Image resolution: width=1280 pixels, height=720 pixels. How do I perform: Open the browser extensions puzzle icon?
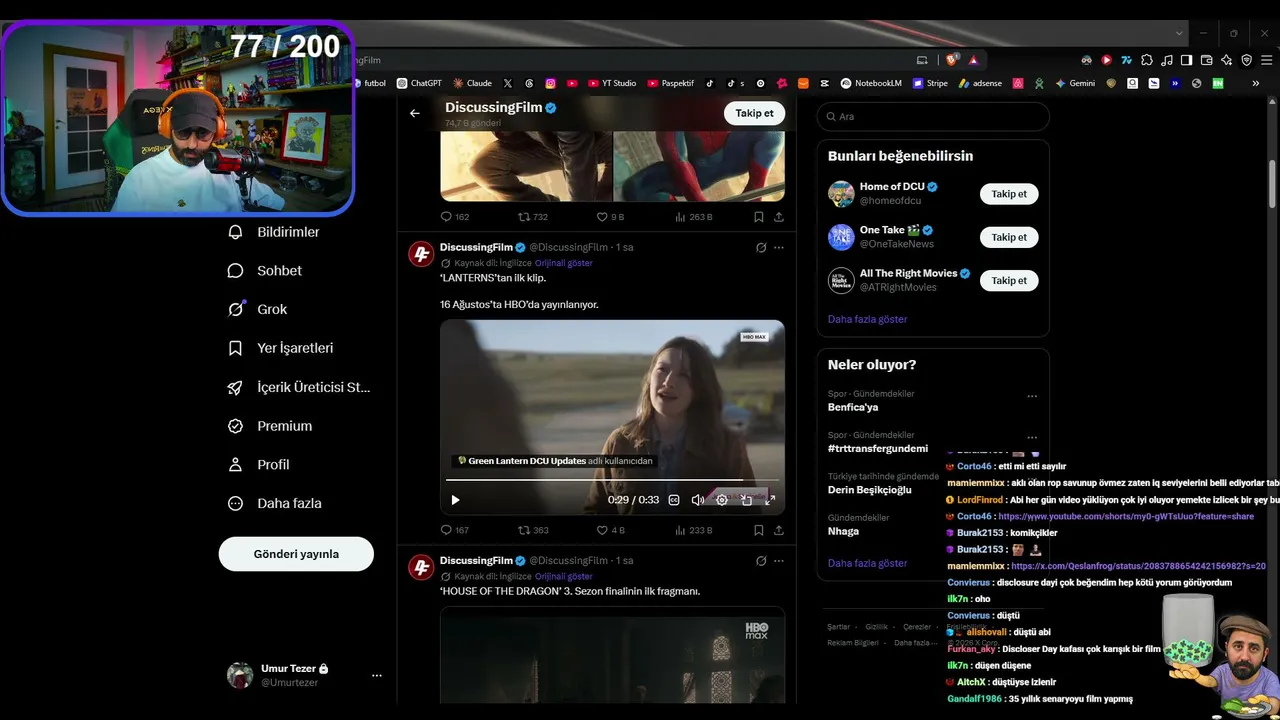(x=1147, y=60)
